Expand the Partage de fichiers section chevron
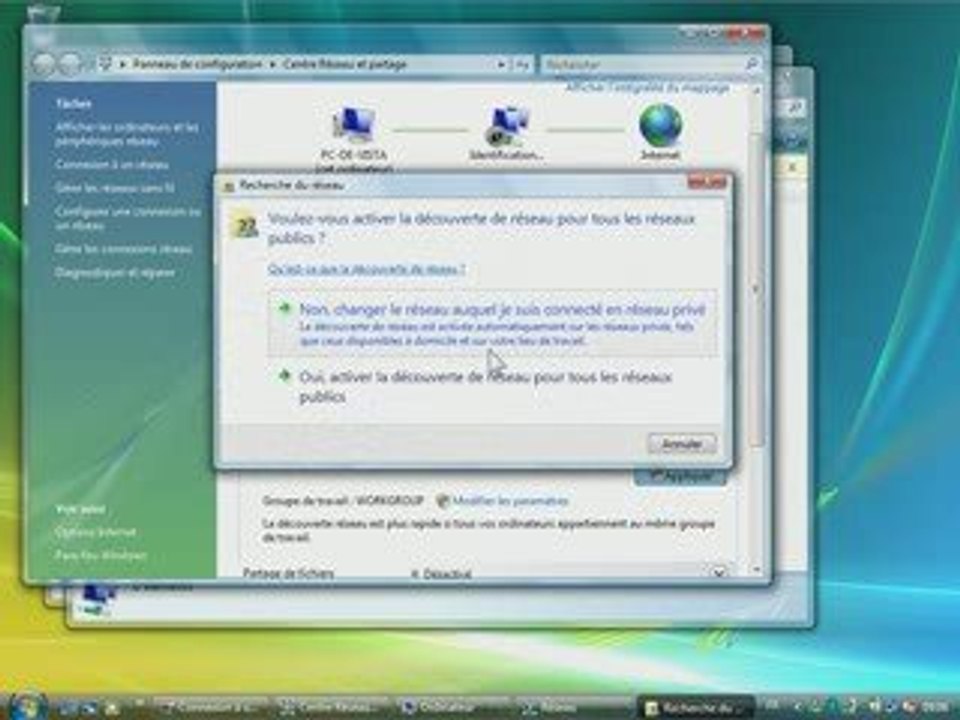Image resolution: width=960 pixels, height=720 pixels. coord(719,572)
